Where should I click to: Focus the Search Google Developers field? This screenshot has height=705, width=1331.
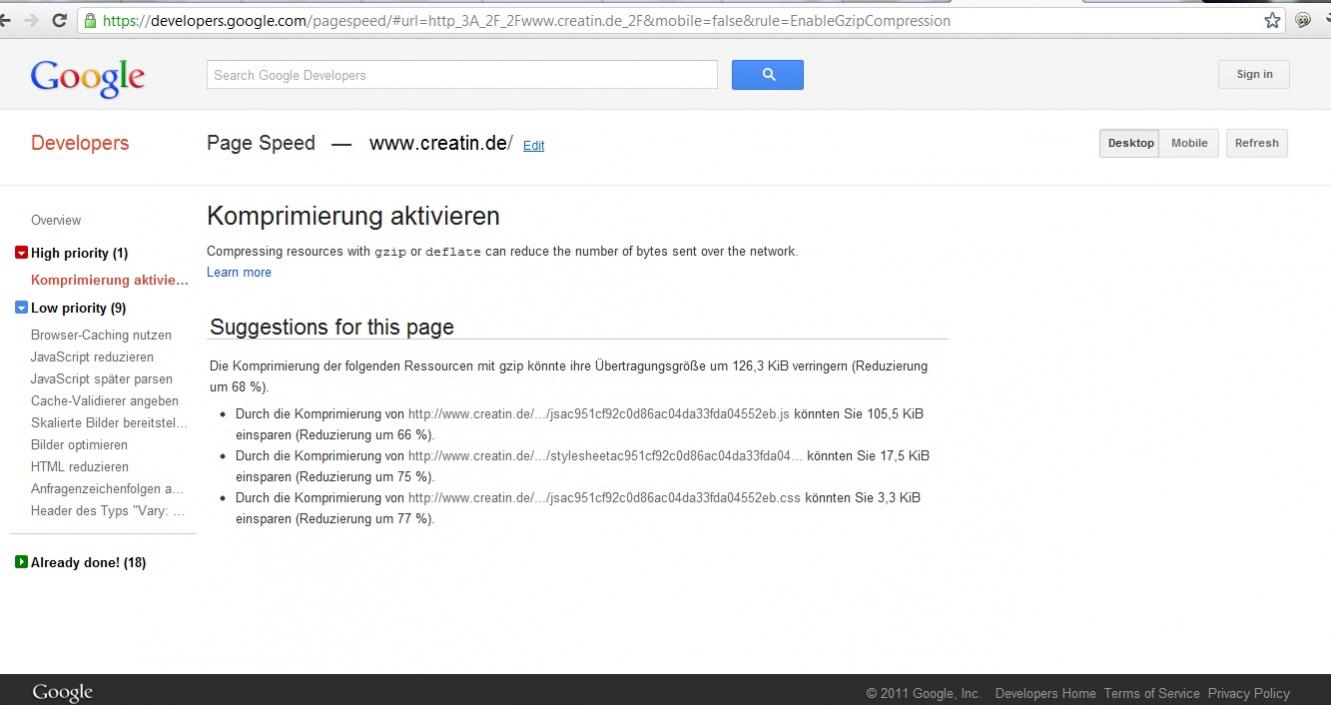462,75
